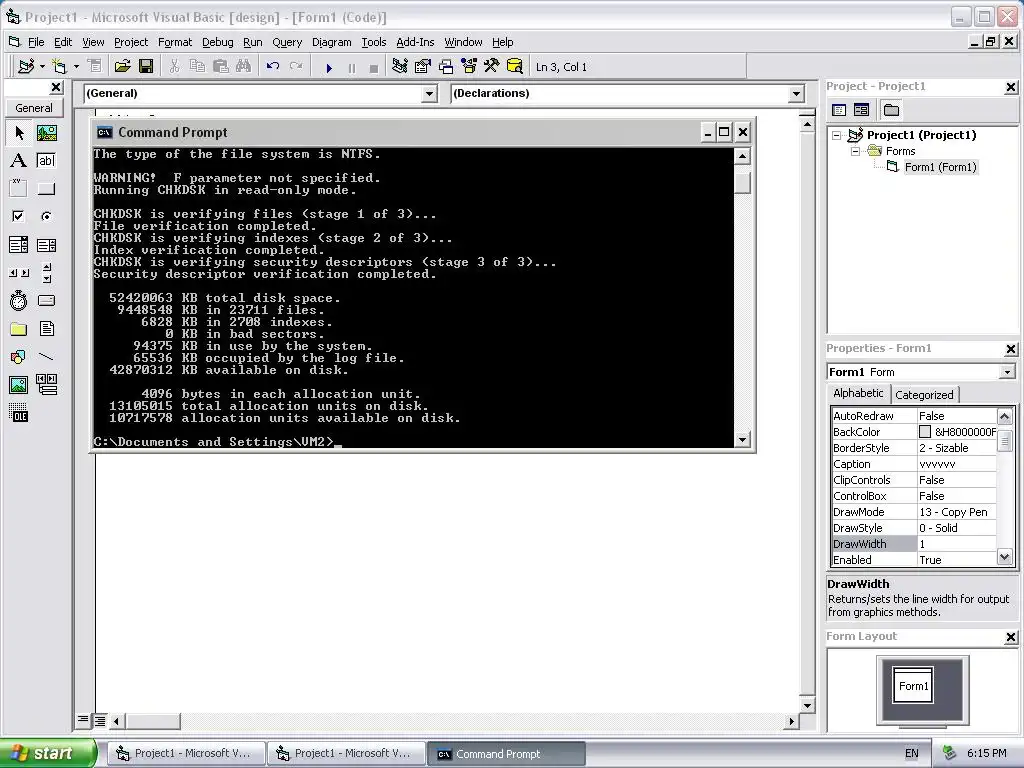Open the (General) object dropdown
The width and height of the screenshot is (1024, 768).
coord(429,94)
